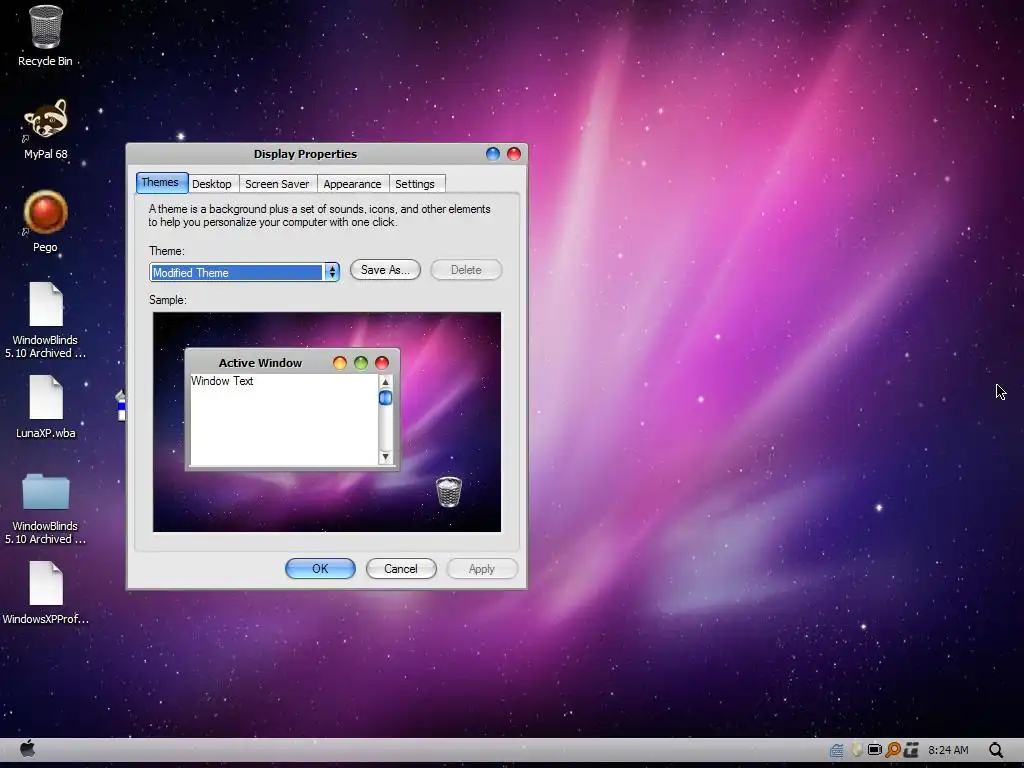Screen dimensions: 1024x768
Task: Close the Display Properties dialog
Action: pos(514,153)
